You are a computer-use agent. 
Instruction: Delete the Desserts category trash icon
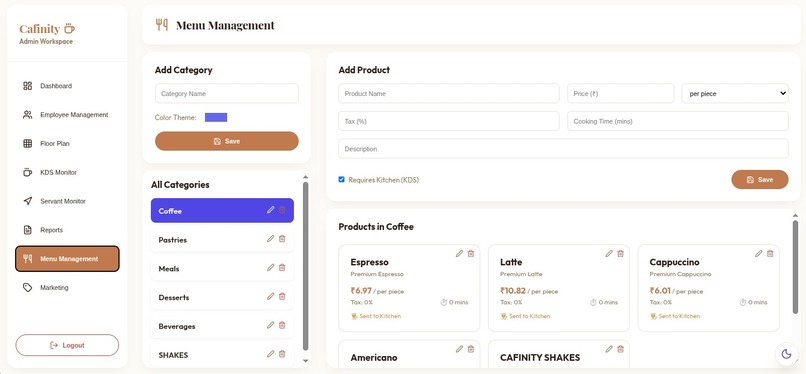coord(282,296)
